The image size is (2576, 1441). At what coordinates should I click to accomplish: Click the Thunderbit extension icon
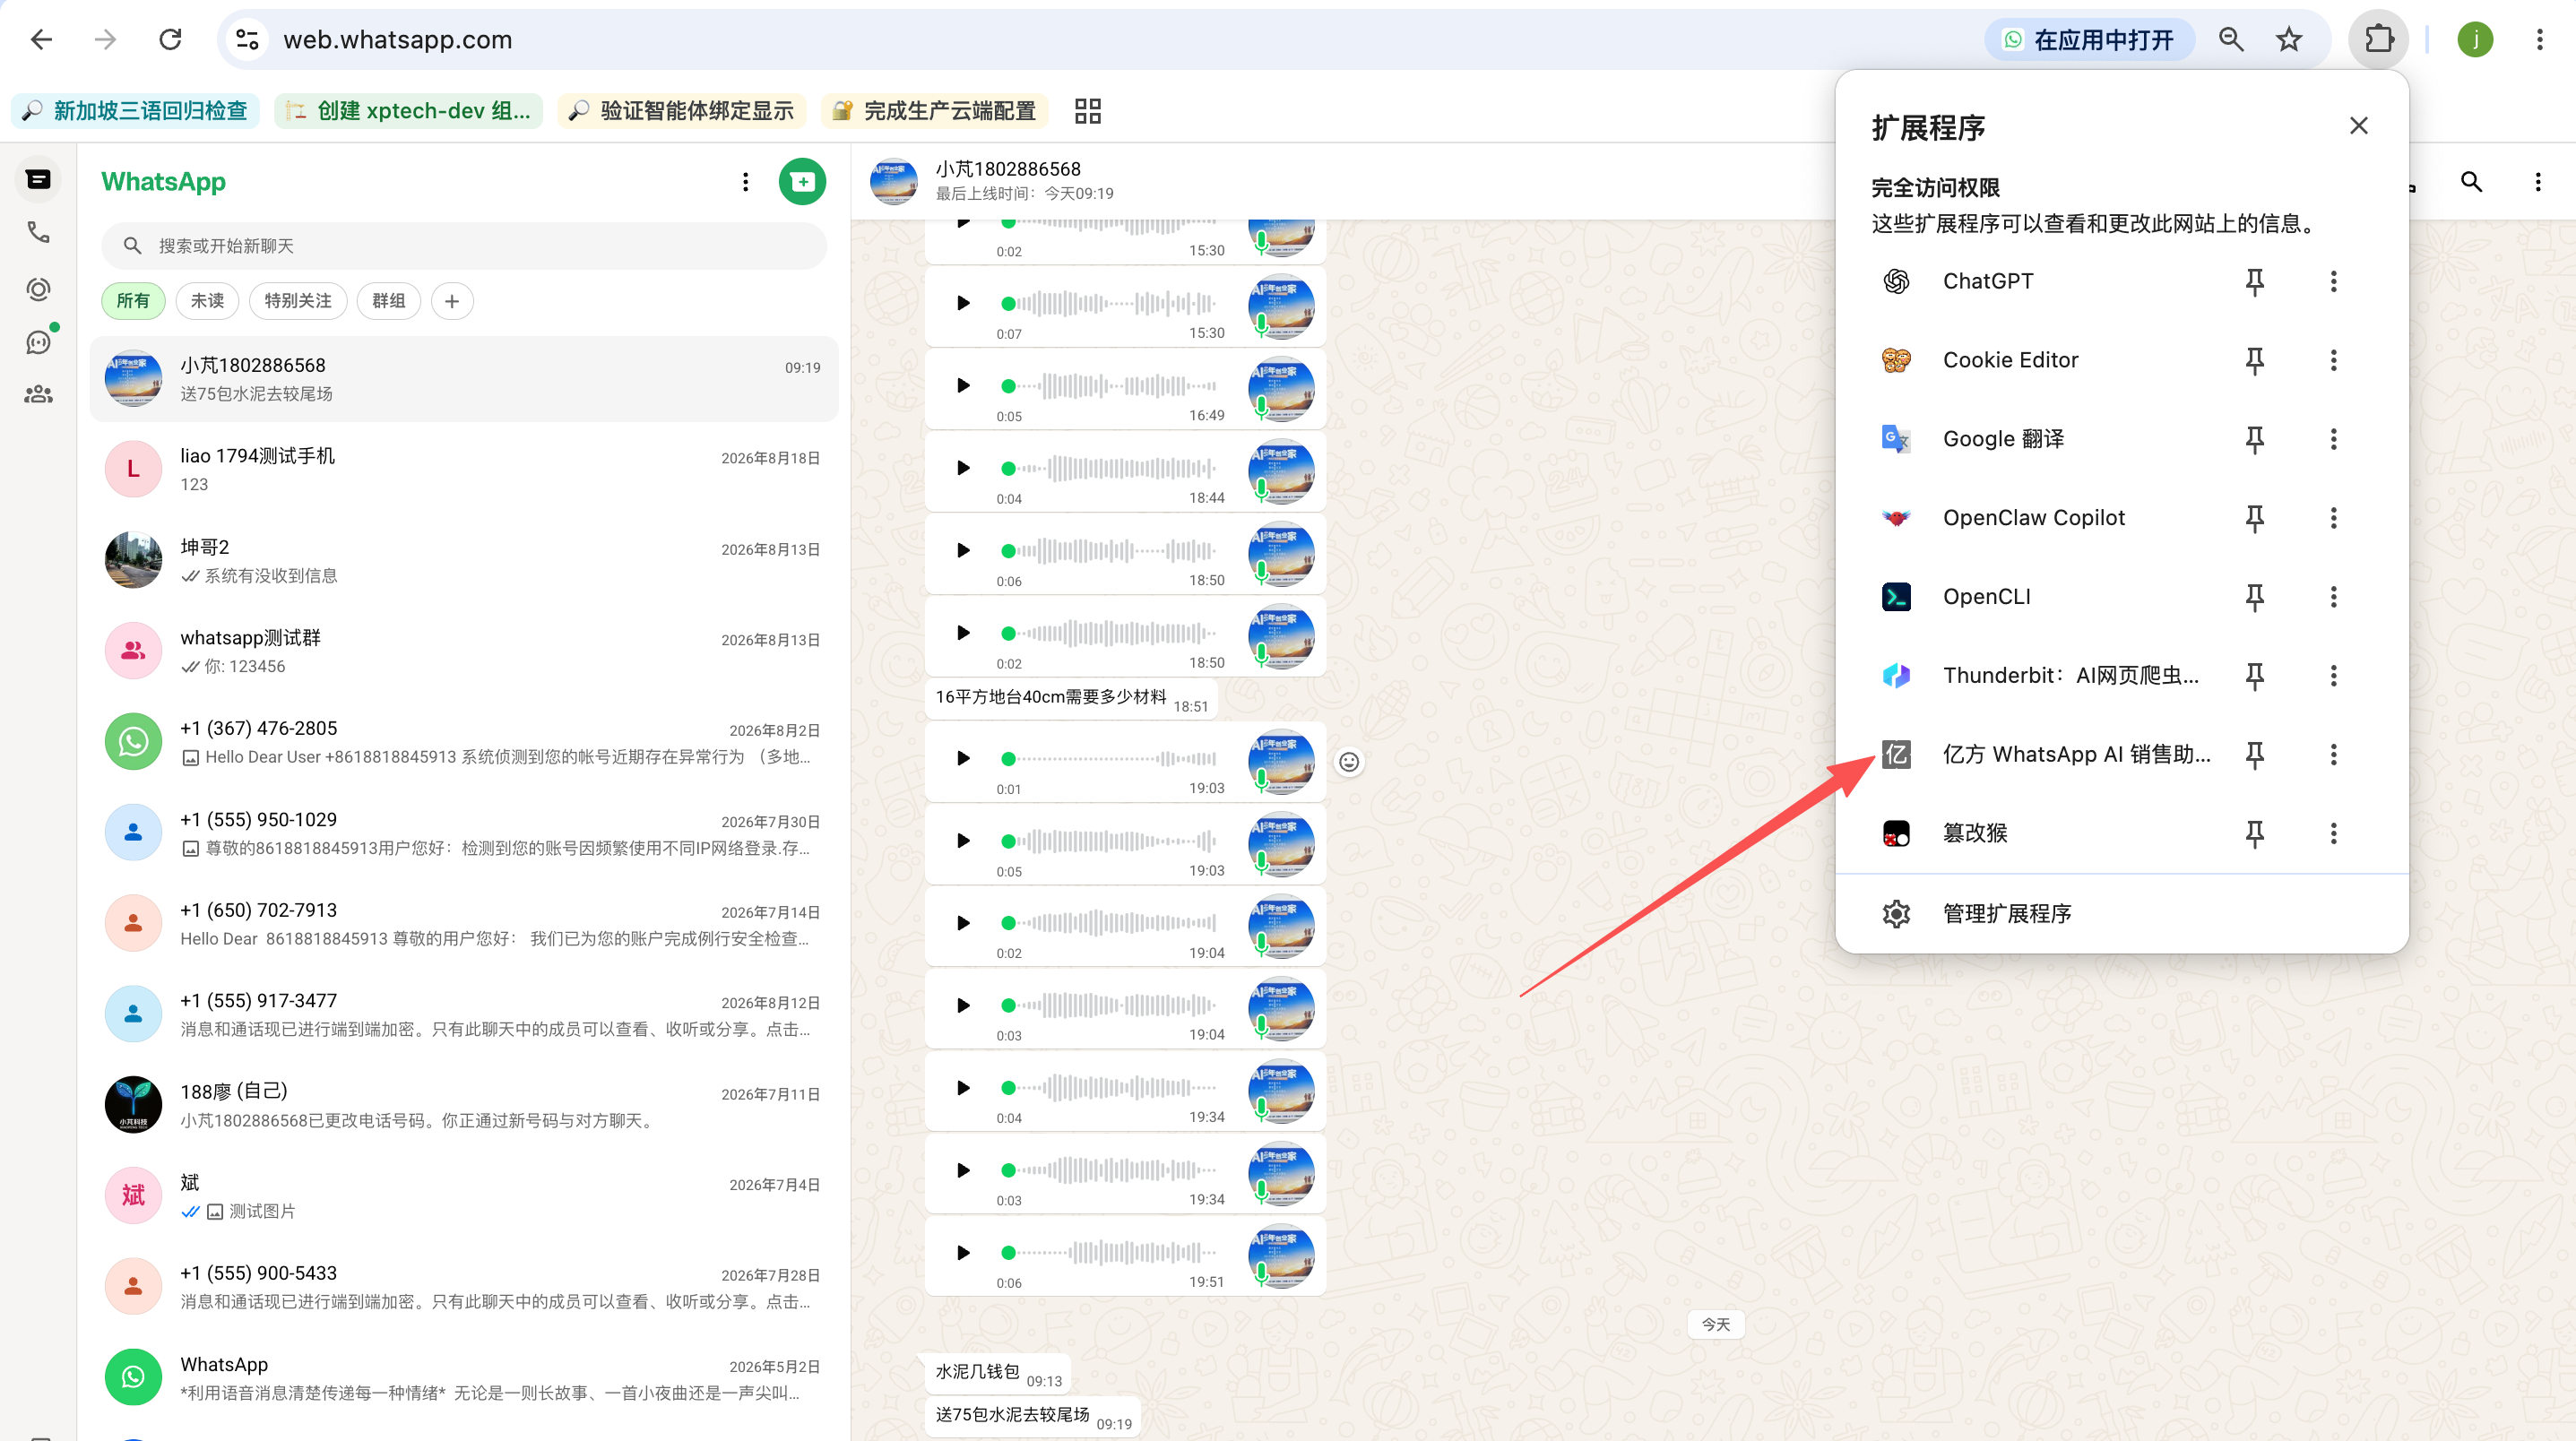click(x=1896, y=676)
